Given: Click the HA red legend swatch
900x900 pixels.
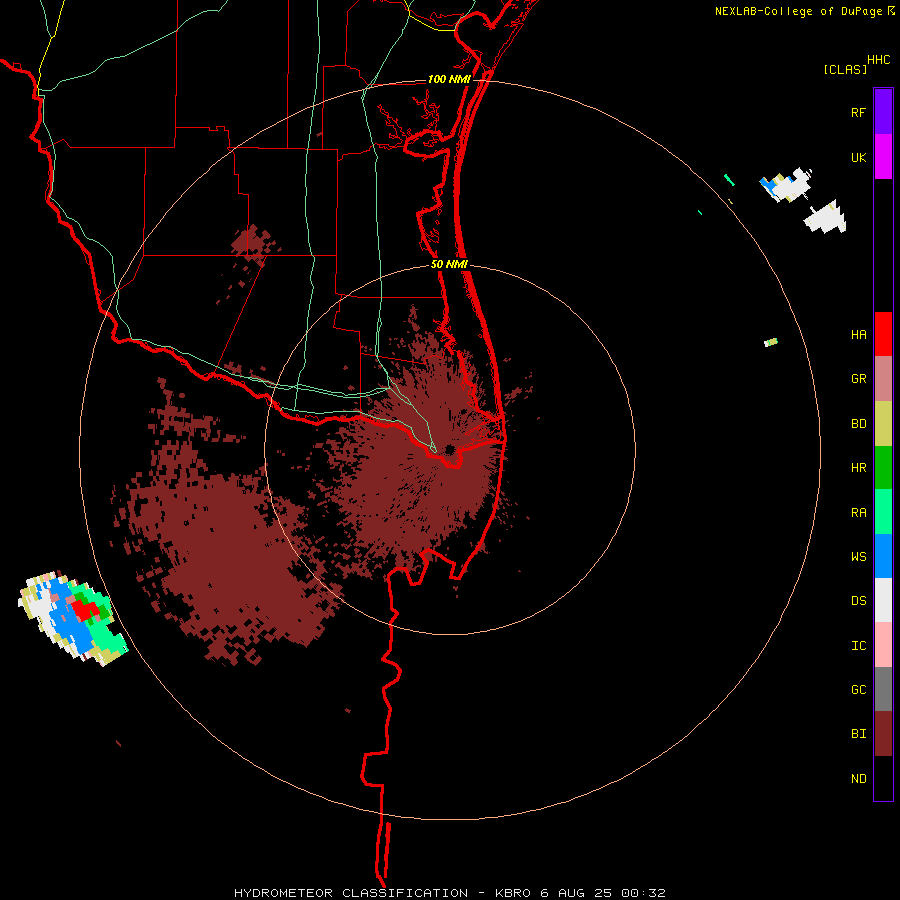Looking at the screenshot, I should coord(883,334).
